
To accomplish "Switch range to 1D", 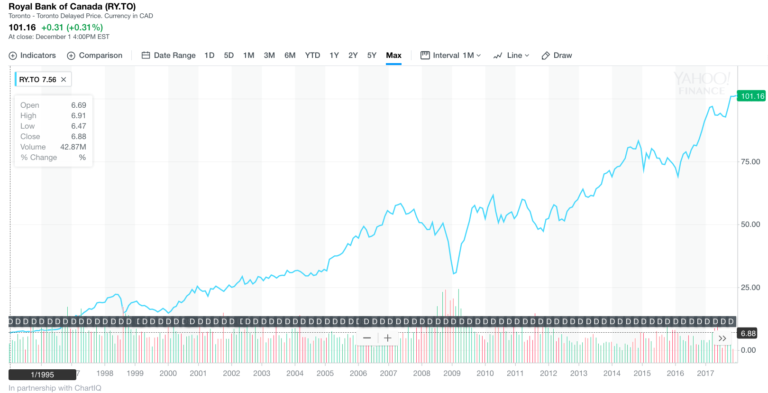I will 209,55.
